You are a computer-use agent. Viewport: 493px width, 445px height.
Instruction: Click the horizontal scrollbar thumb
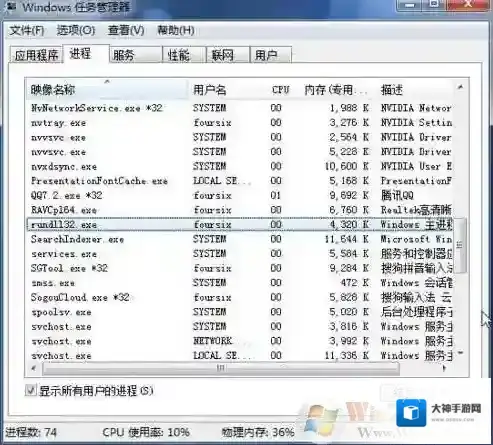(x=221, y=368)
